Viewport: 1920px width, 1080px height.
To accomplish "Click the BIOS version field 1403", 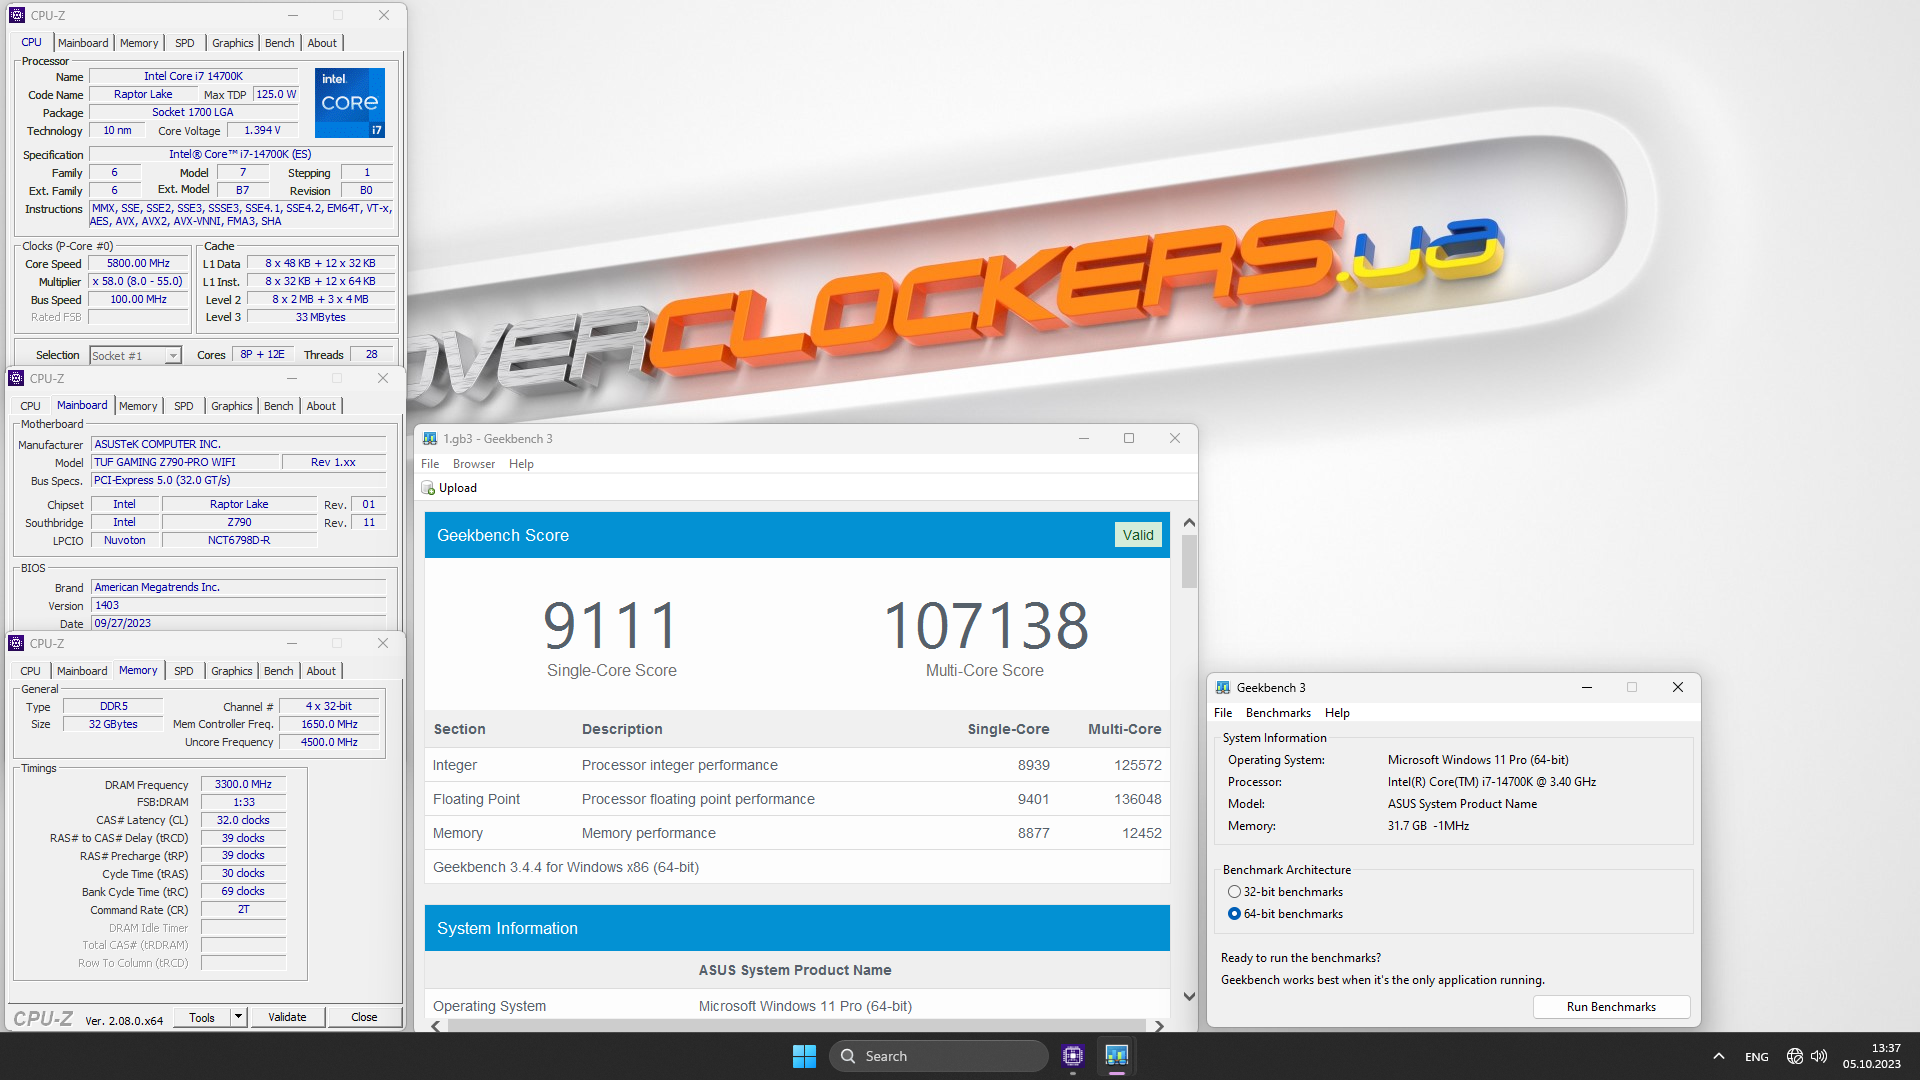I will click(x=238, y=605).
